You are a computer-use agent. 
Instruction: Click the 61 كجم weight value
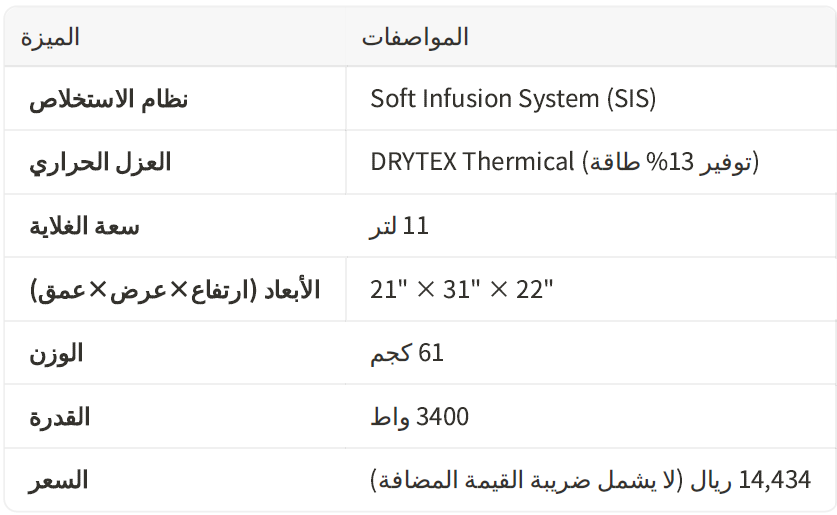tap(406, 353)
